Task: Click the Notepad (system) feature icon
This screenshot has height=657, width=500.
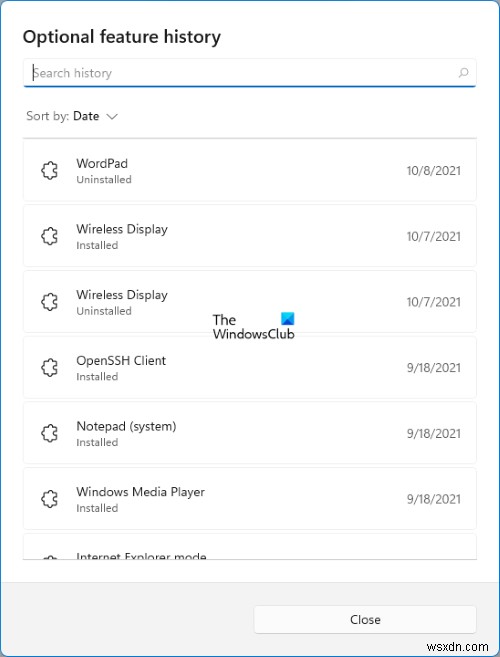Action: click(49, 433)
